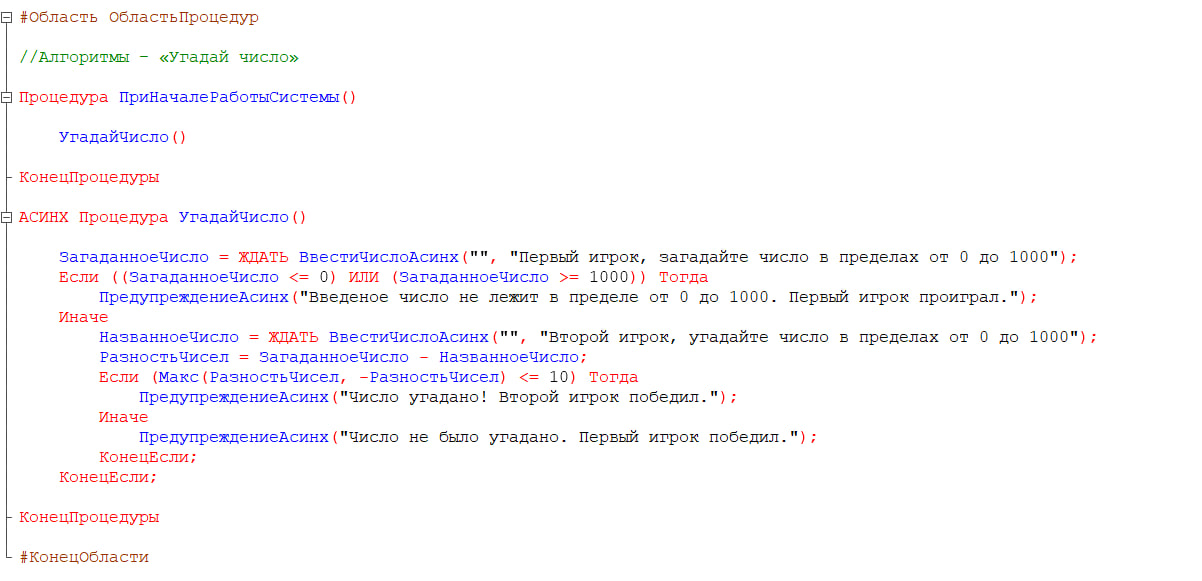The width and height of the screenshot is (1202, 581).
Task: Click the last КонецПроцедуры keyword
Action: pyautogui.click(x=89, y=518)
